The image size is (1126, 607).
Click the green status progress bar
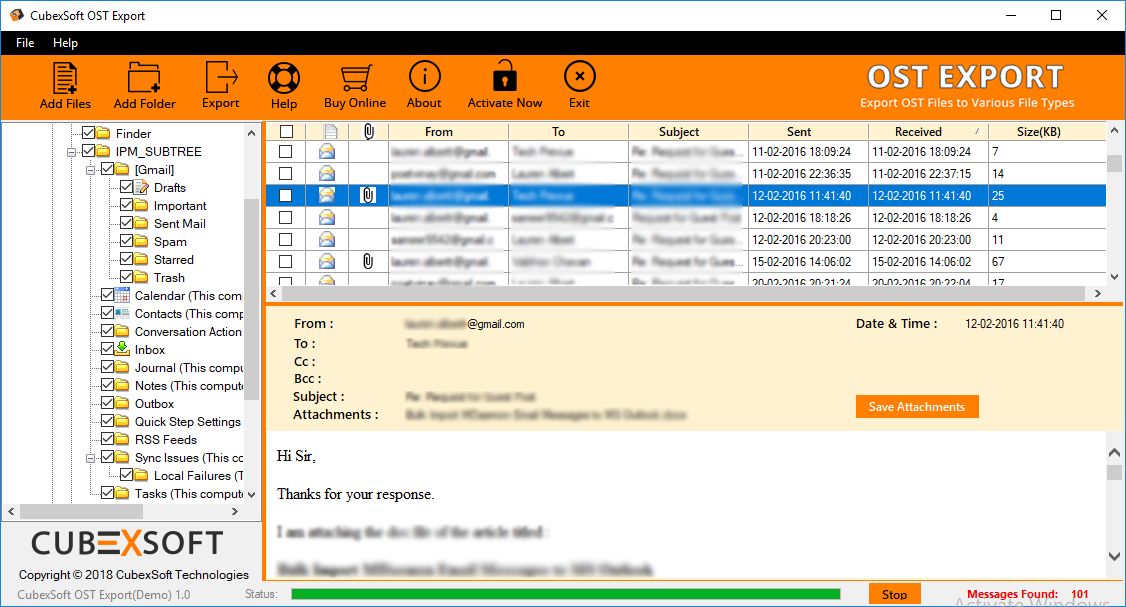[x=566, y=594]
